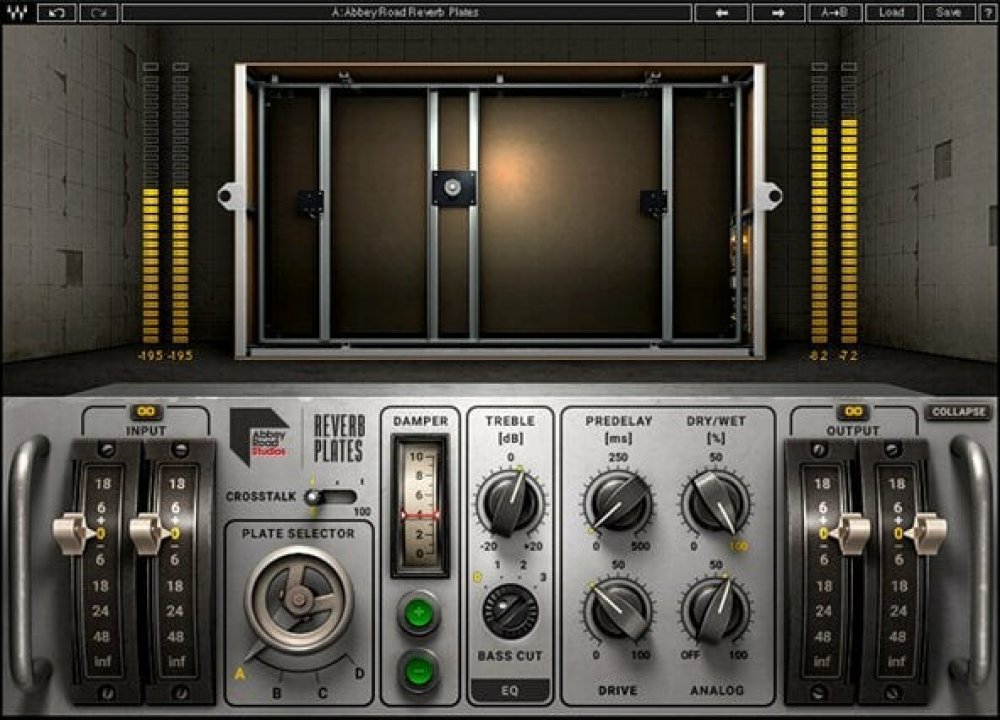Click the Dry/Wet knob
The height and width of the screenshot is (720, 1000).
pos(716,501)
